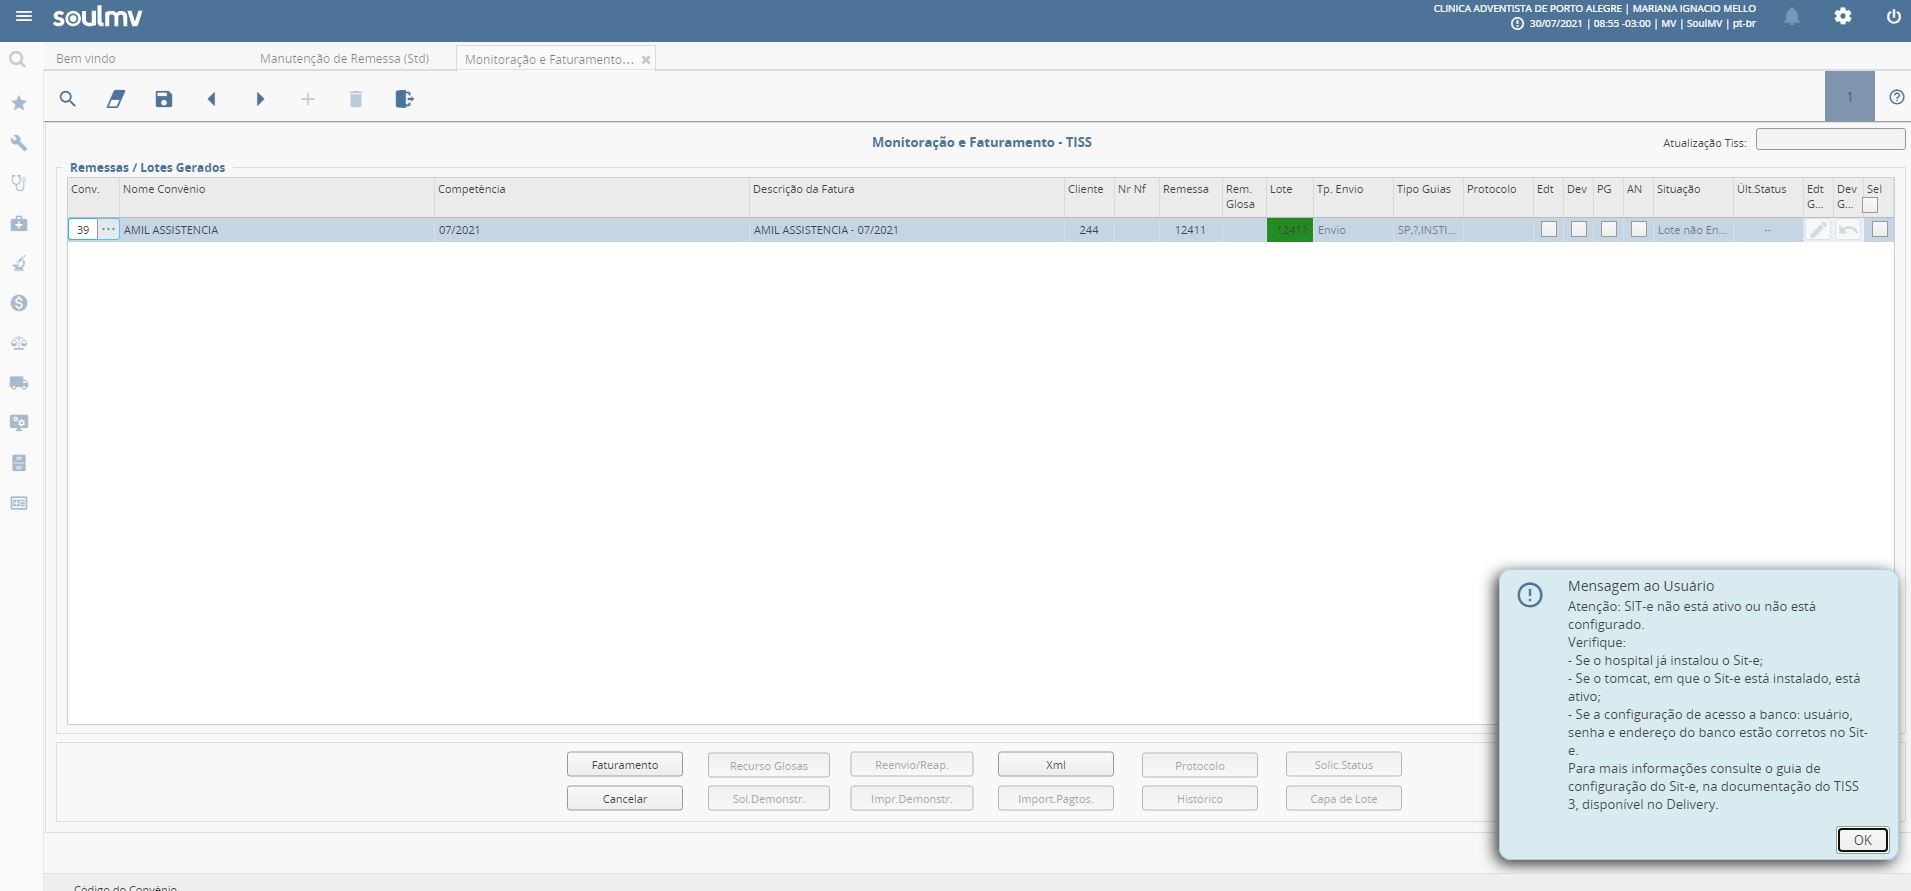Open the ID card sidebar icon

click(18, 503)
